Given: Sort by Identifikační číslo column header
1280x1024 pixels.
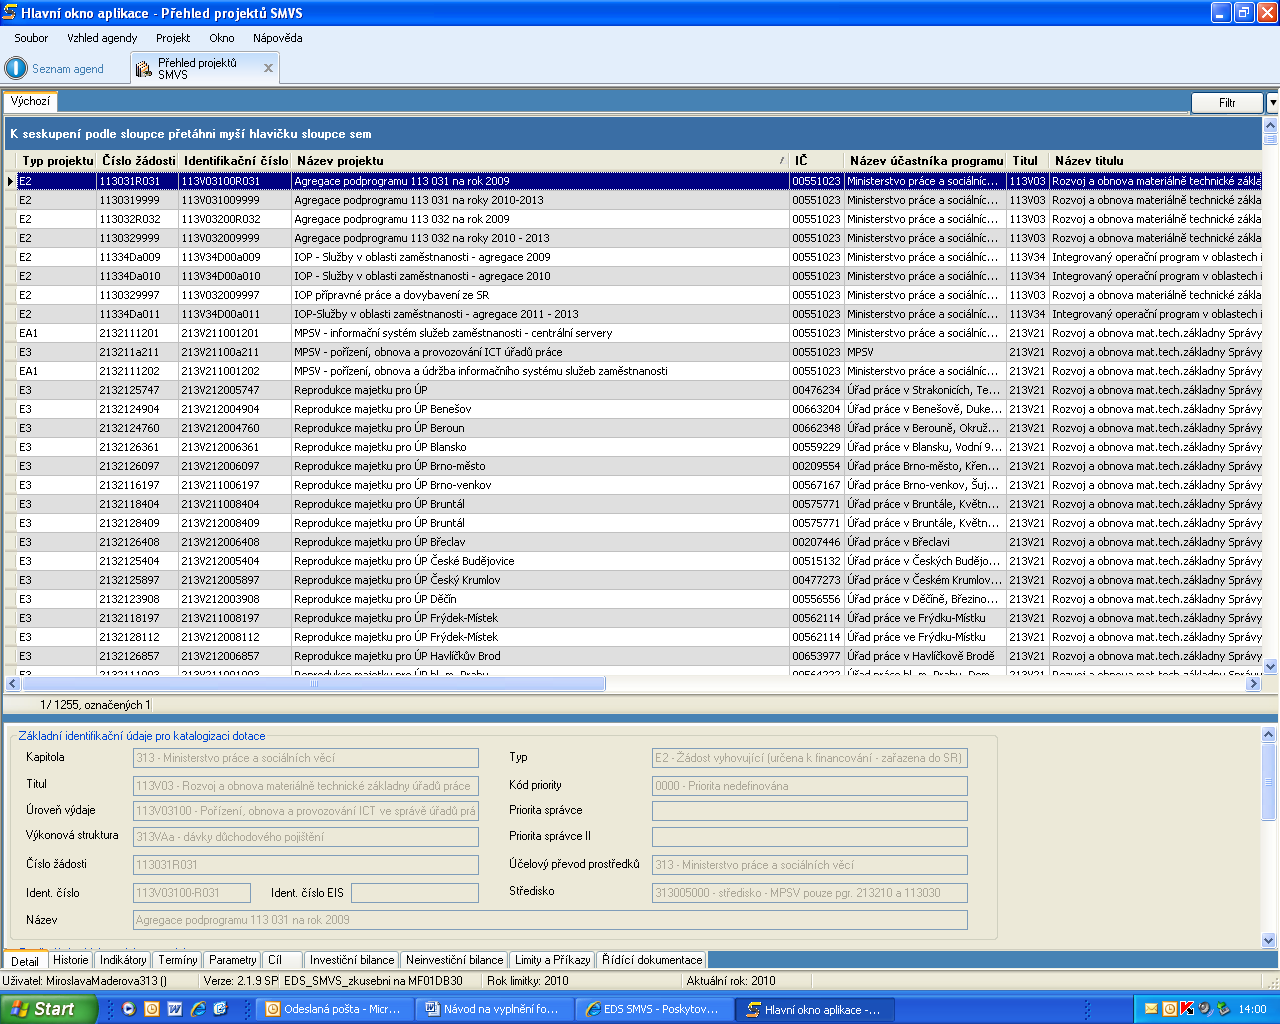Looking at the screenshot, I should tap(236, 161).
